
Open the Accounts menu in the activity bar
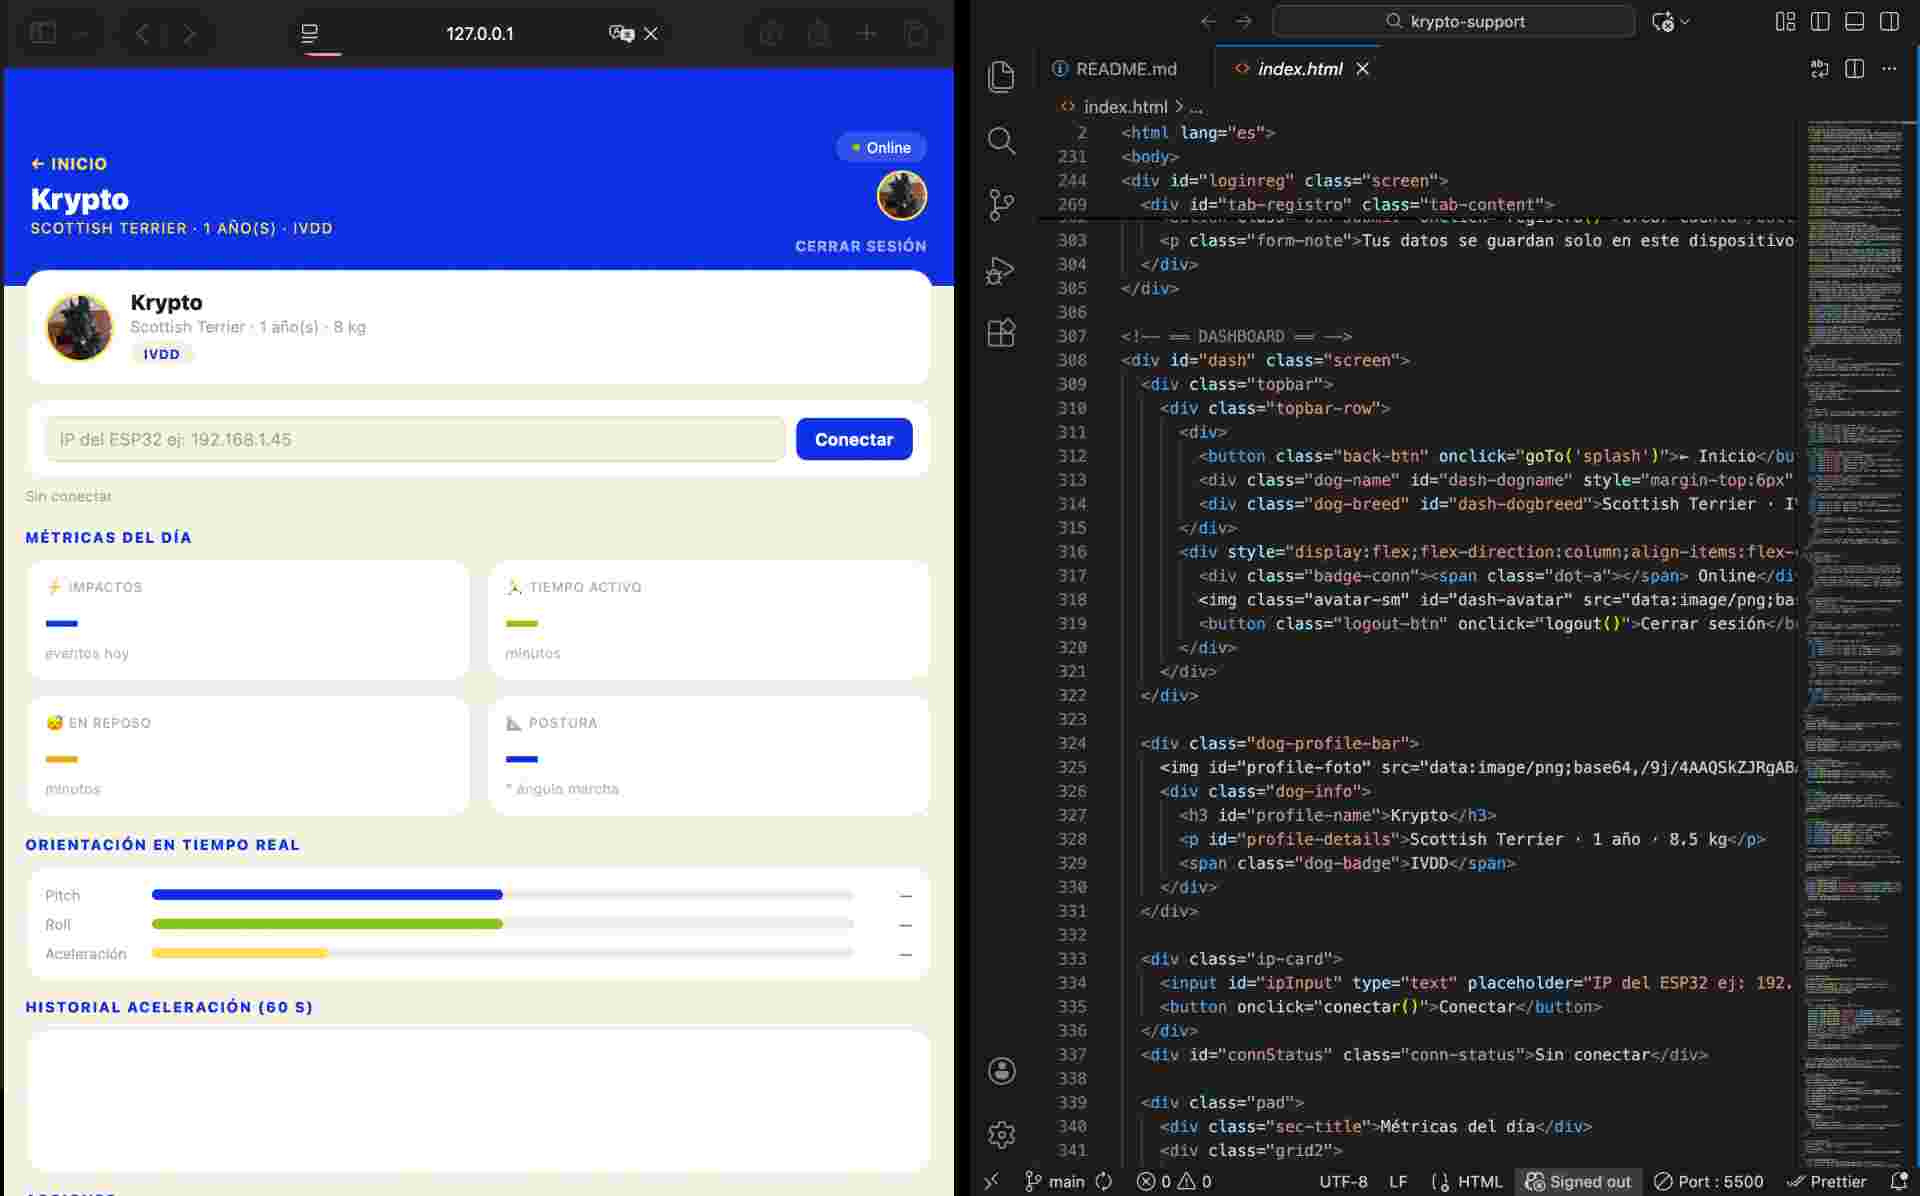[1001, 1071]
